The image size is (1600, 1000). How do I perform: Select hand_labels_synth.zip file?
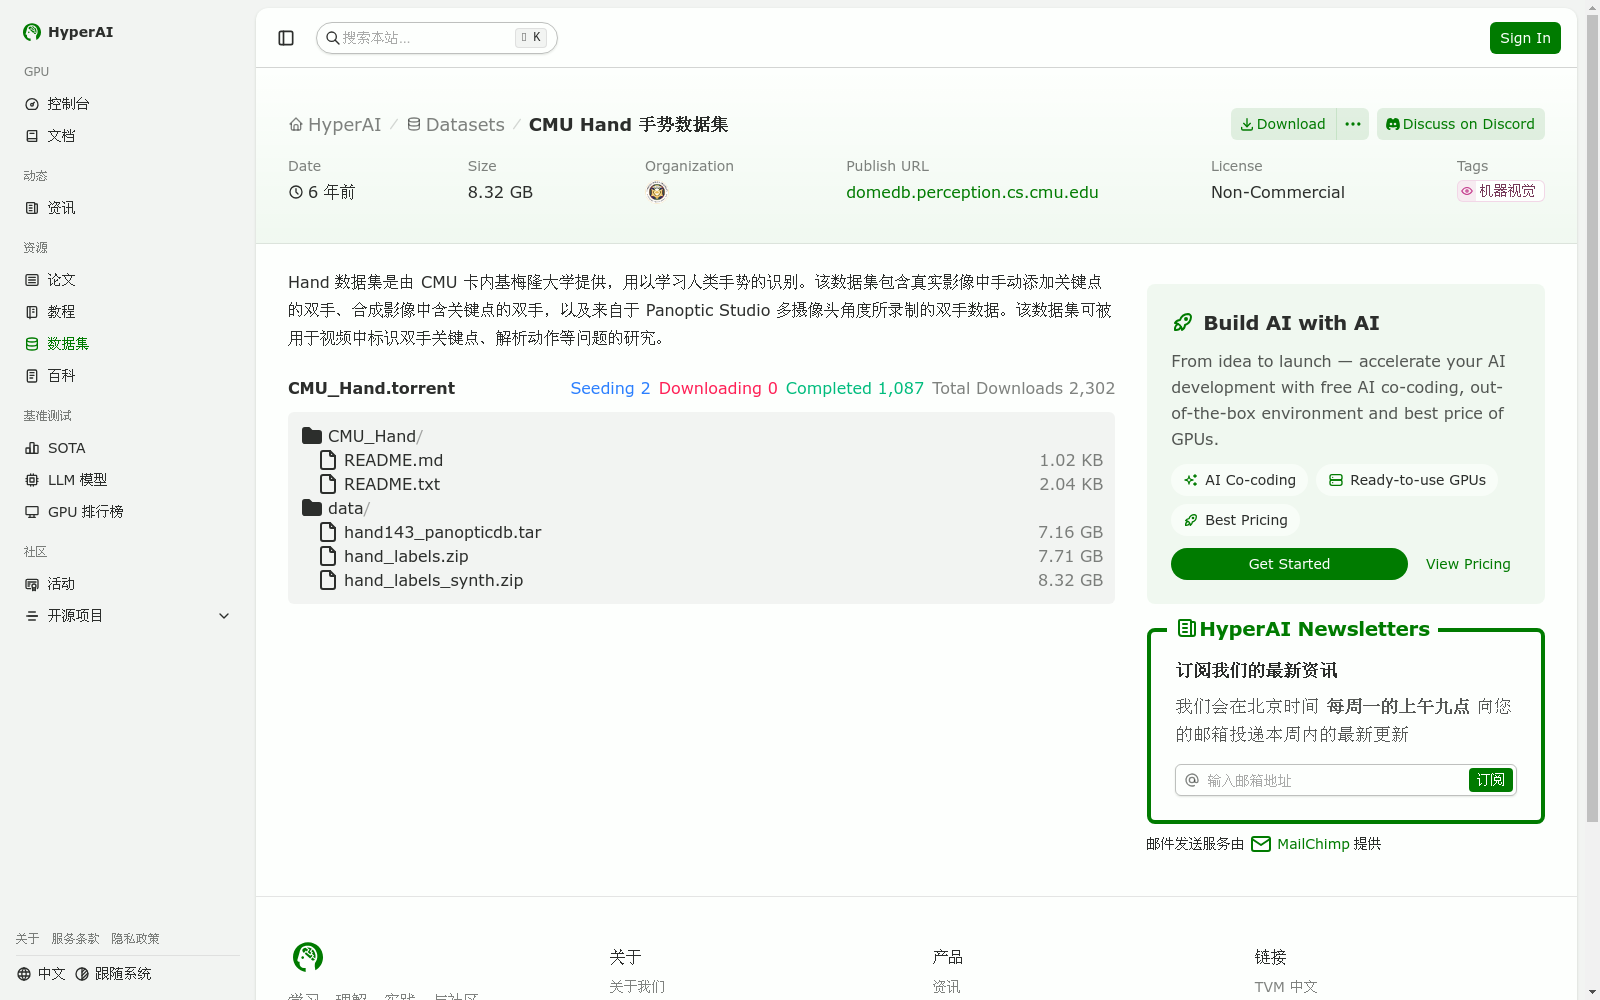point(701,580)
